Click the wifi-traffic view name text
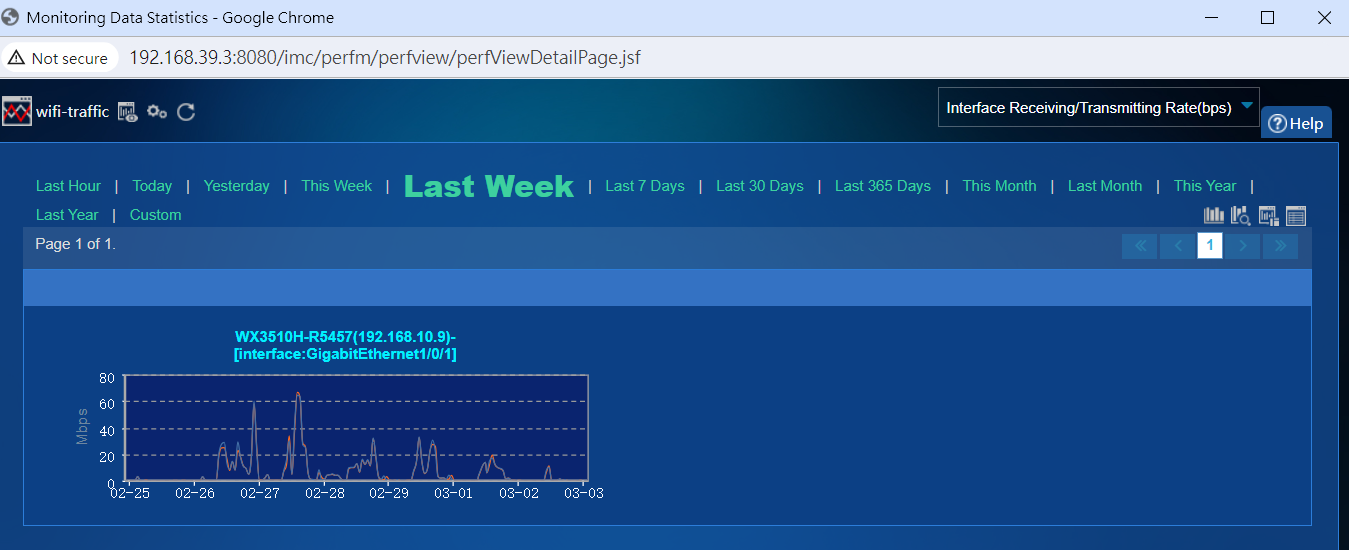The image size is (1349, 550). point(72,112)
